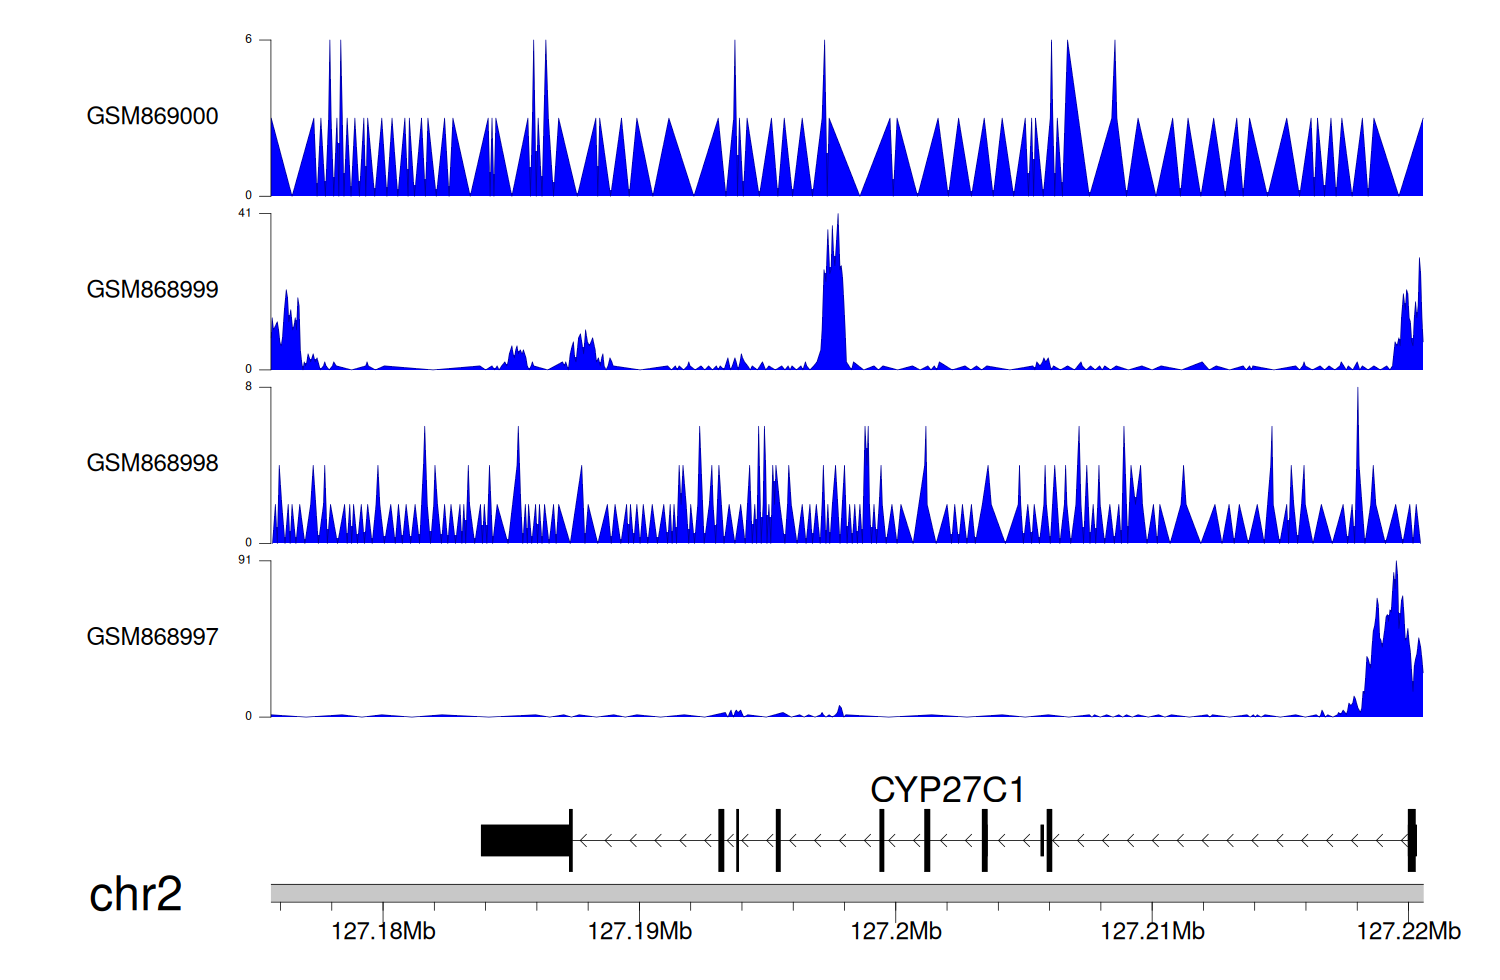This screenshot has width=1500, height=980.
Task: Click the chr2 chromosome label
Action: tap(135, 894)
